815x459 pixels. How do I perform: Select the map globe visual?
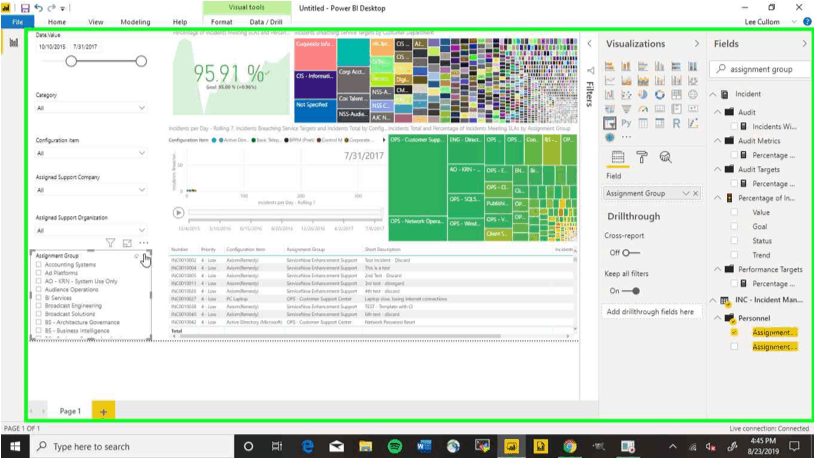pos(693,95)
